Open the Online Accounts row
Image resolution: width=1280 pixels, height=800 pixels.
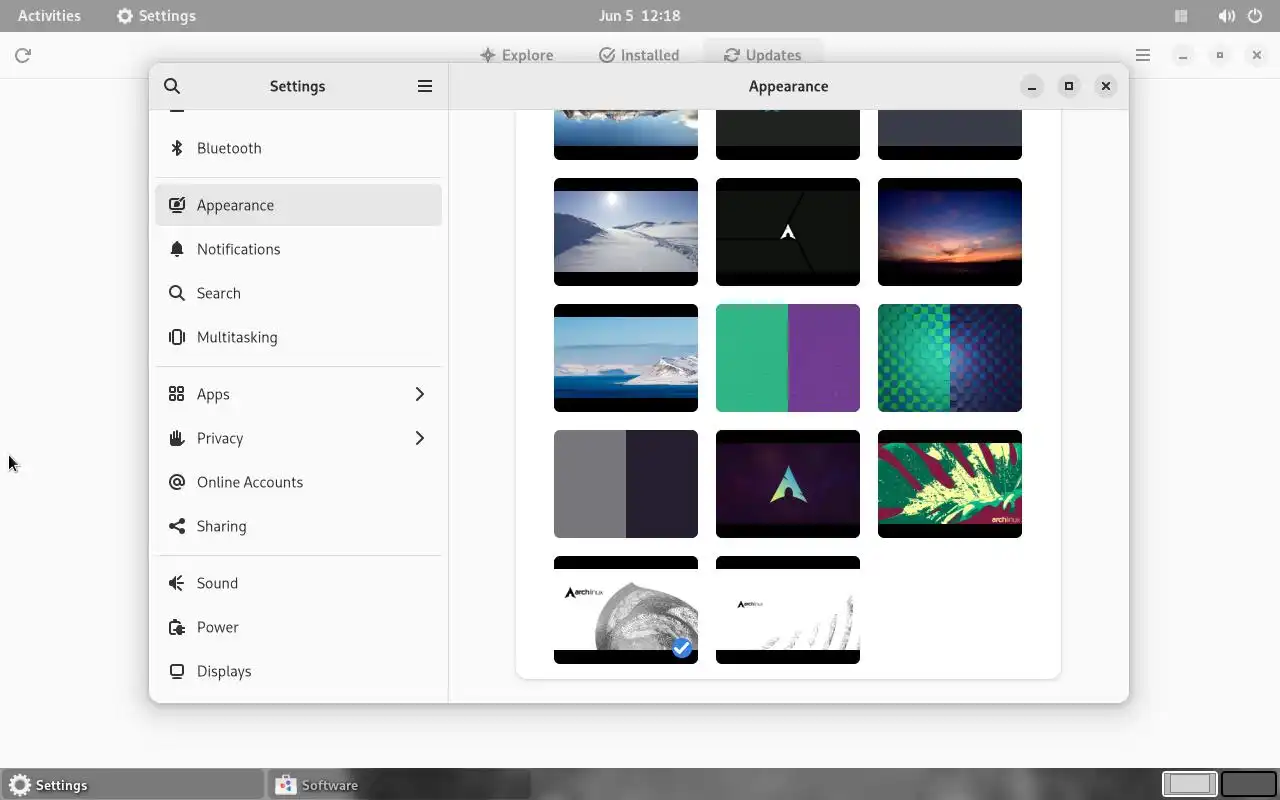click(298, 482)
